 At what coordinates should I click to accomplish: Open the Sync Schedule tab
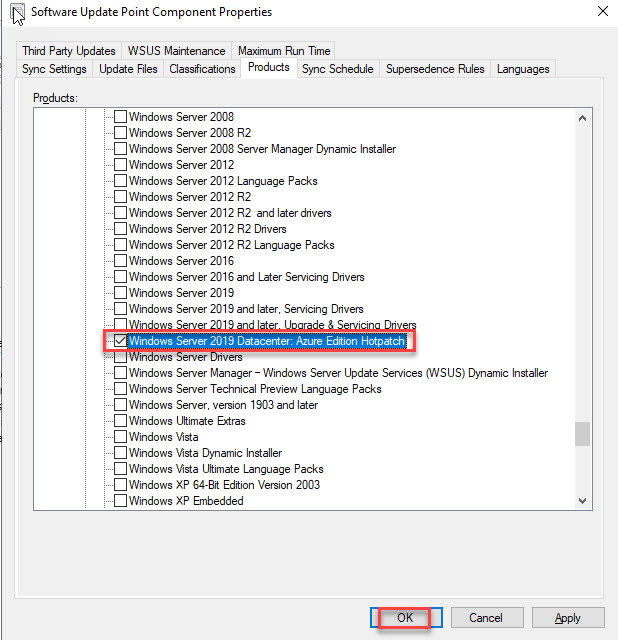[337, 69]
